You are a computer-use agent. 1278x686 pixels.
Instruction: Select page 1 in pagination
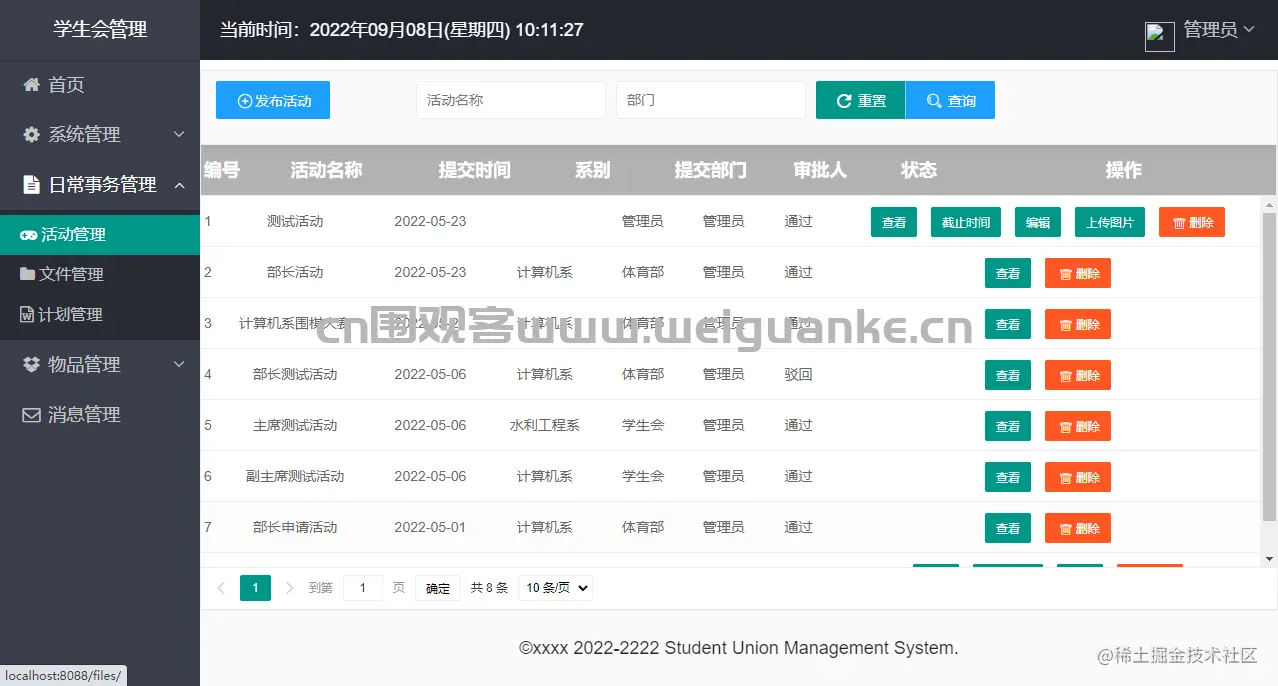click(x=255, y=588)
